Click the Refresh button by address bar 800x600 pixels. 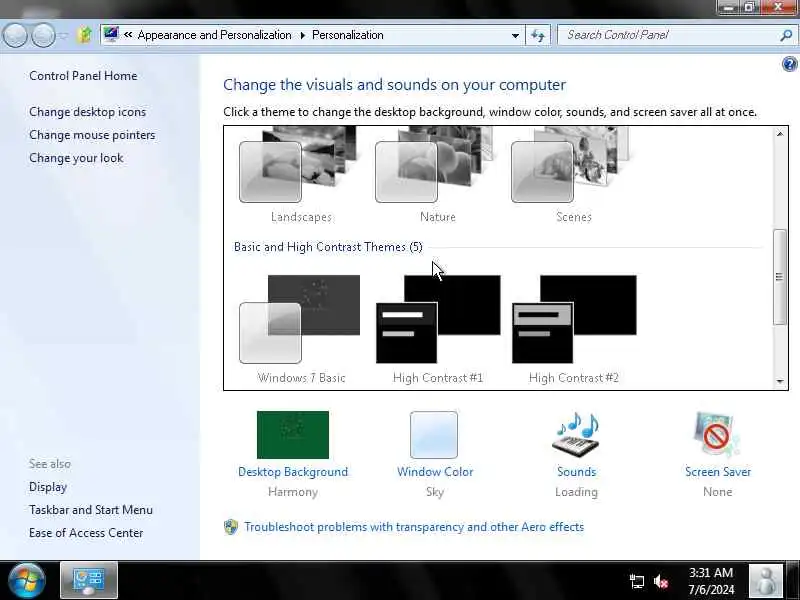click(x=538, y=36)
